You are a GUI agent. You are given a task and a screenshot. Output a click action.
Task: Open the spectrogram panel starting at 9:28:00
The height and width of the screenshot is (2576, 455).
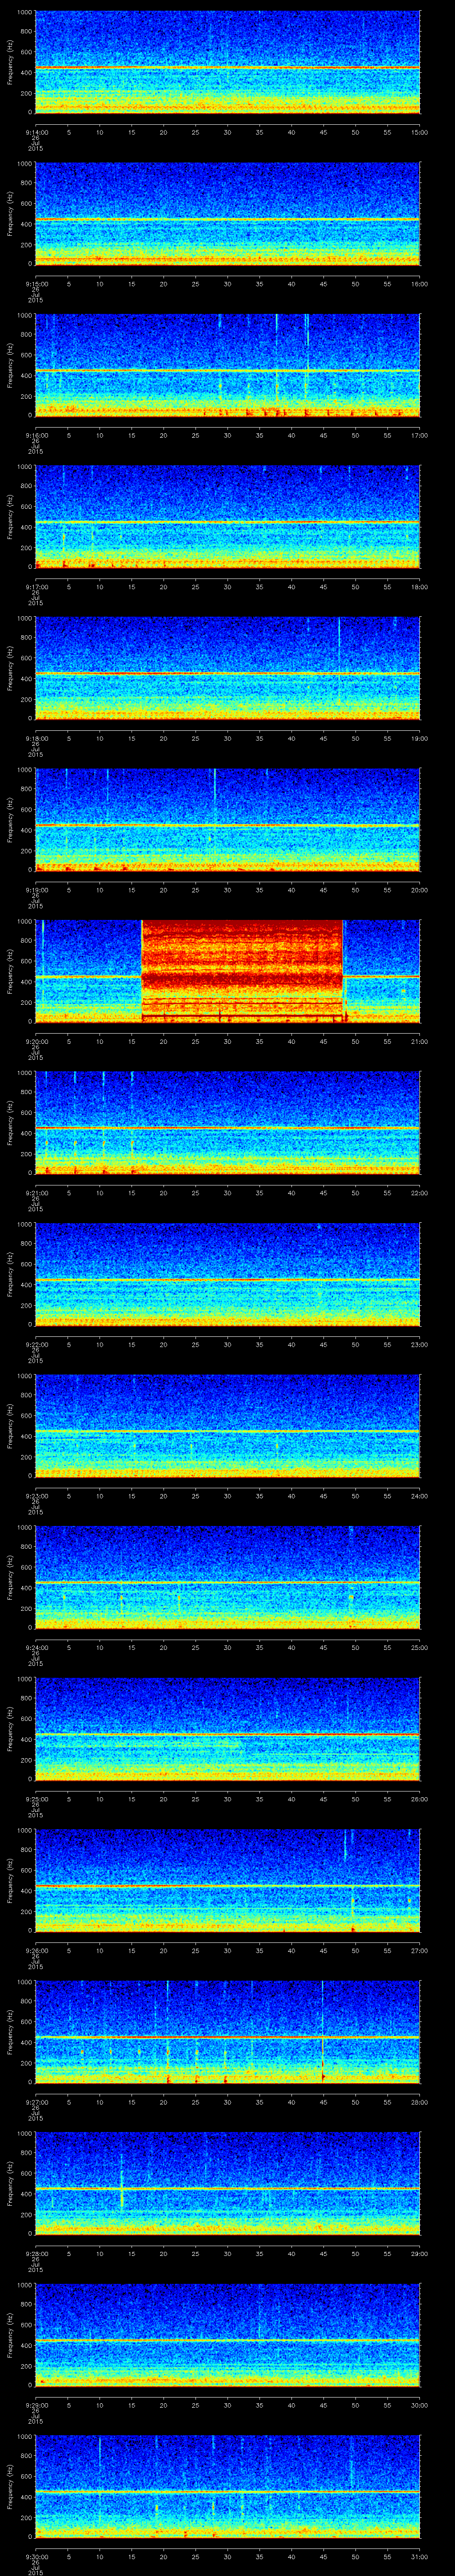click(227, 2183)
